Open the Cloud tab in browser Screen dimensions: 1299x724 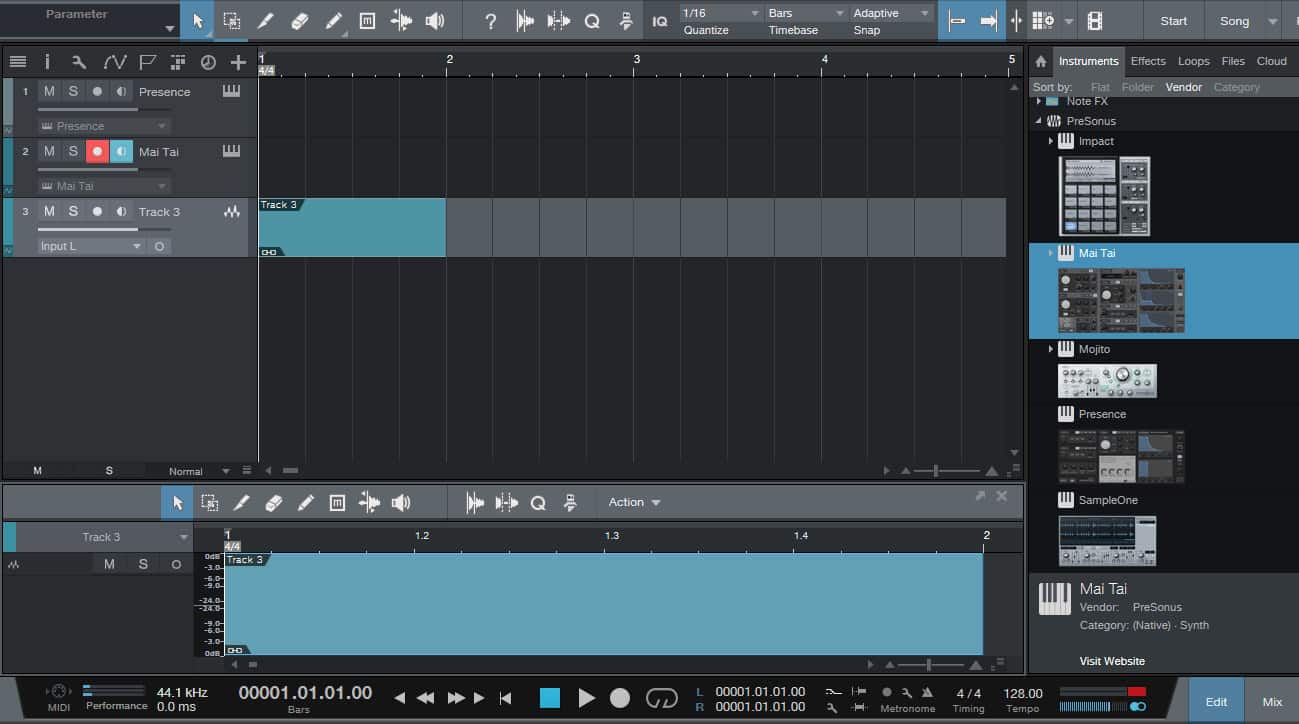(x=1271, y=61)
